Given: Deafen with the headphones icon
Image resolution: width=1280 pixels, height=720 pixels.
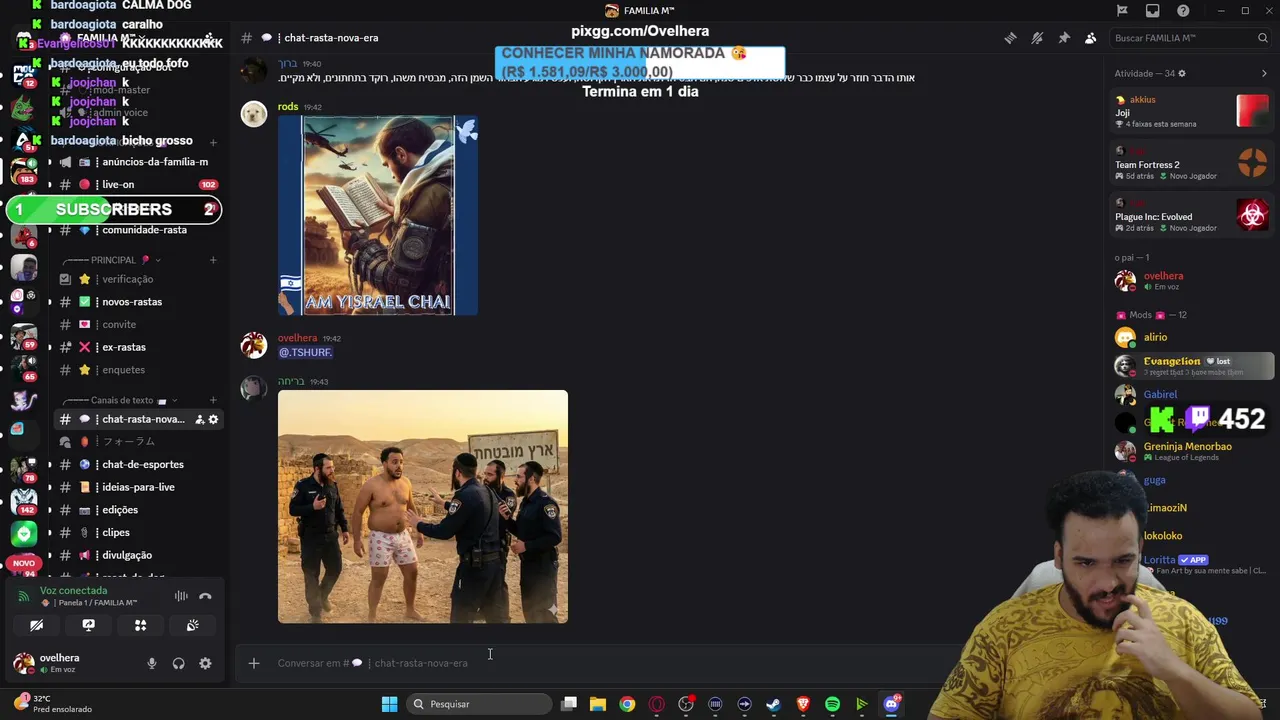Looking at the screenshot, I should click(x=178, y=663).
